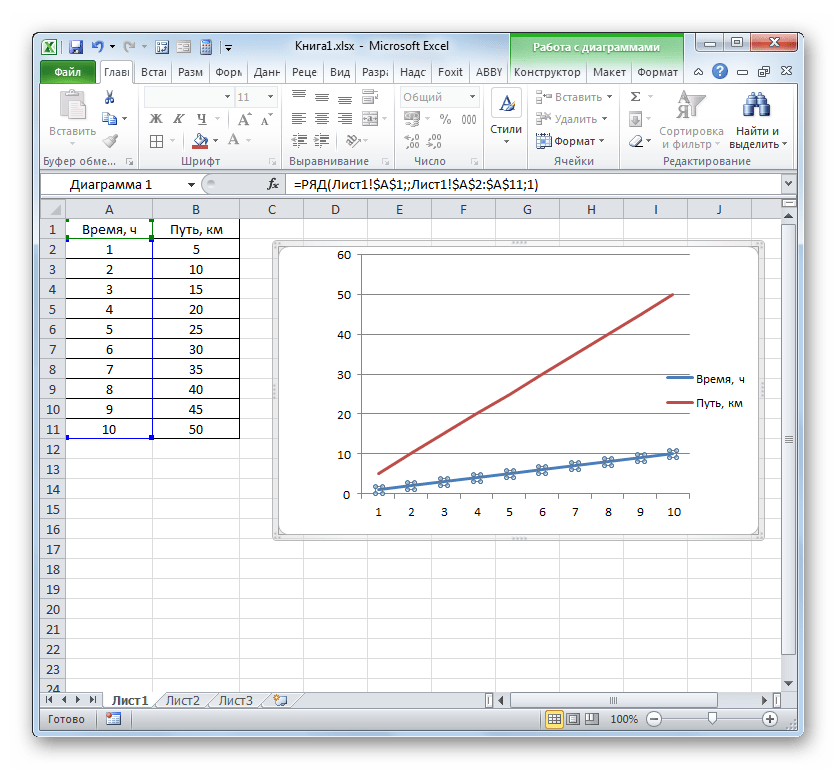Toggle underline (Ч) formatting
837x770 pixels.
[x=201, y=119]
